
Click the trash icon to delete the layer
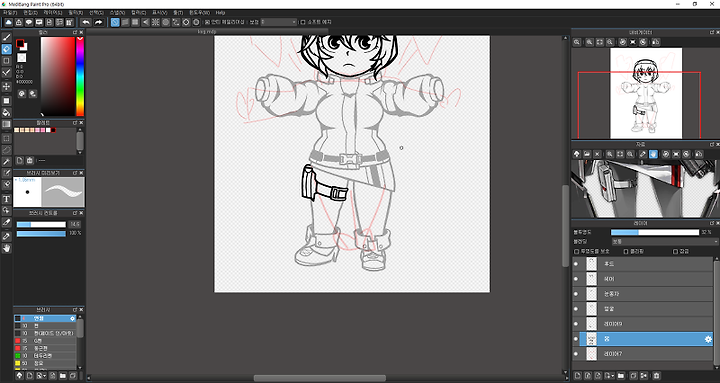(657, 376)
